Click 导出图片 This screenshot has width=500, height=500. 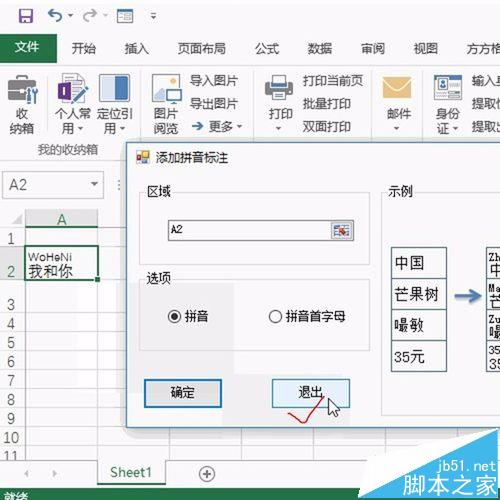tap(214, 104)
